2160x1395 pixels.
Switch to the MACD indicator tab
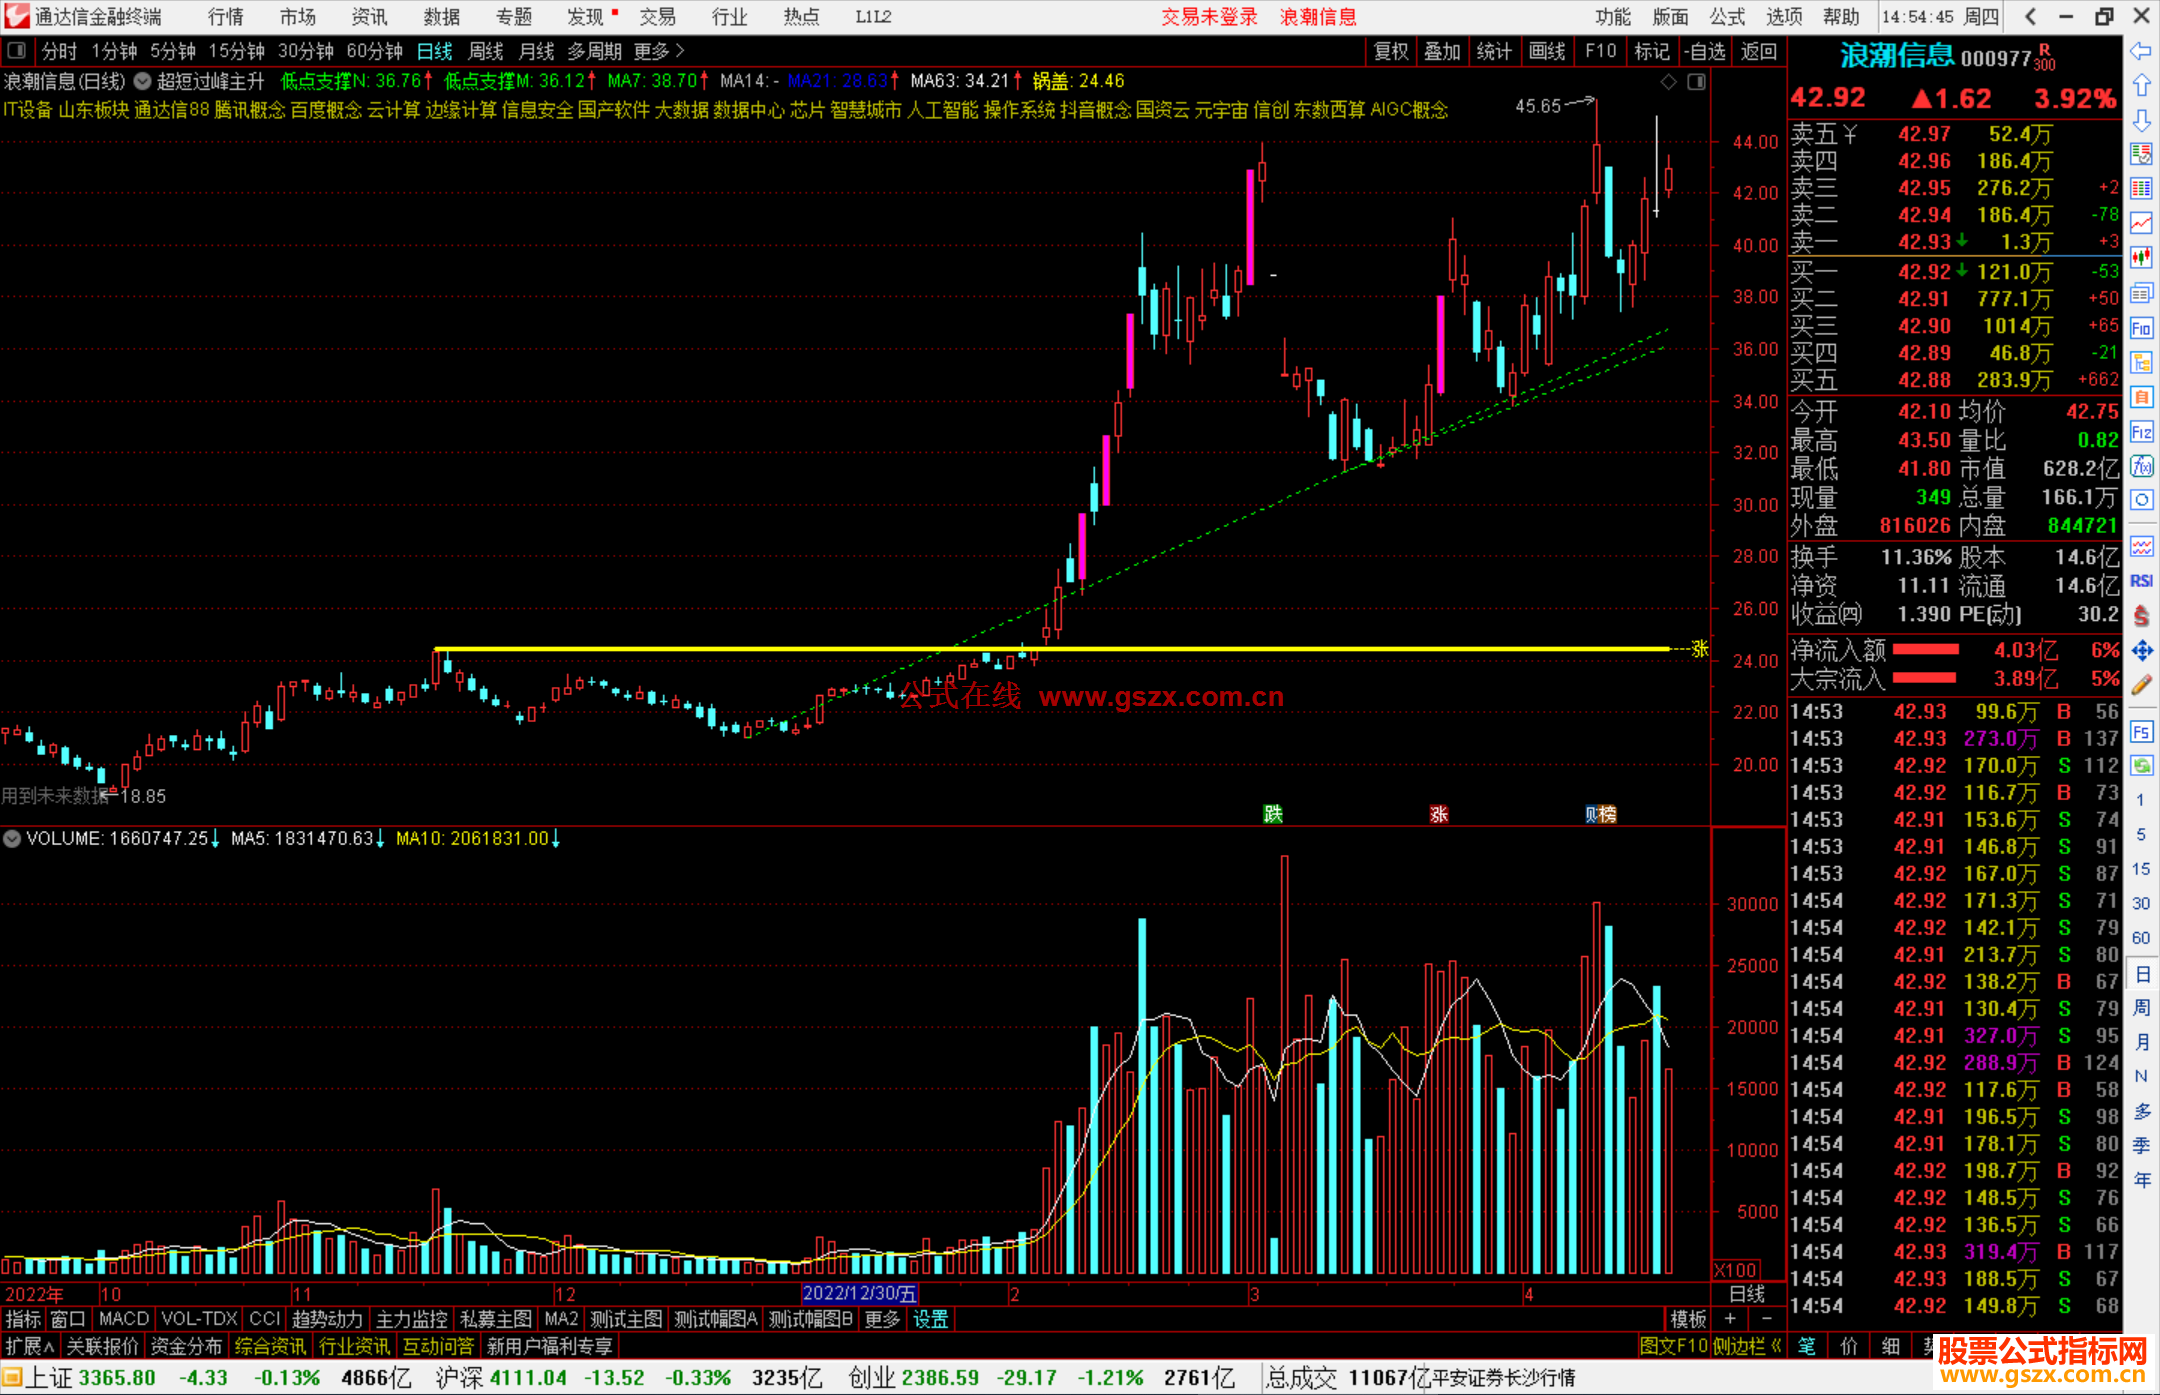(123, 1319)
